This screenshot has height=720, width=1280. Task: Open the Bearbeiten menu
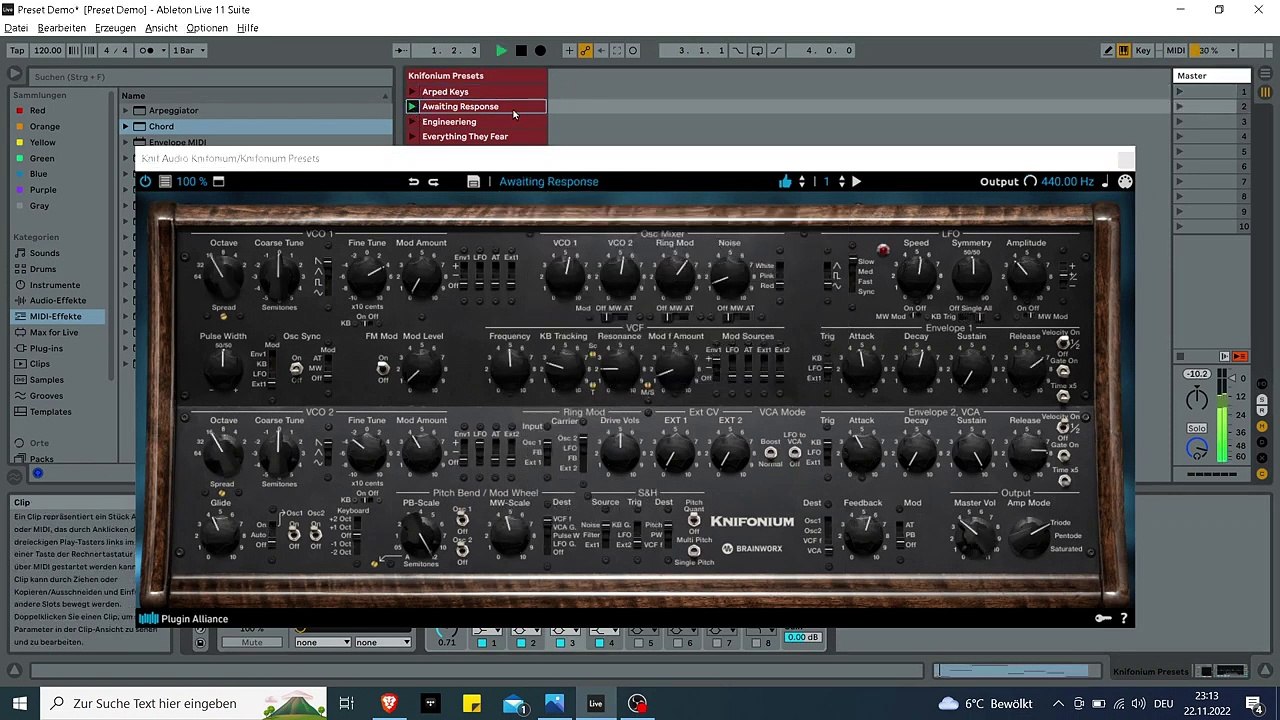[62, 28]
